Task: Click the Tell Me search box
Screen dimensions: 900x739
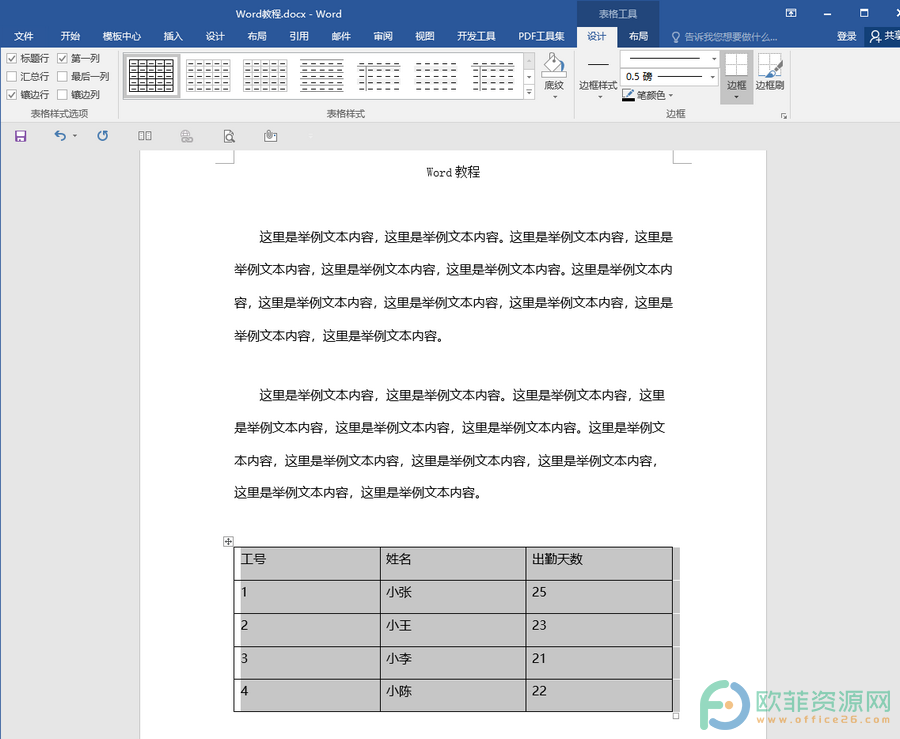Action: pyautogui.click(x=725, y=37)
